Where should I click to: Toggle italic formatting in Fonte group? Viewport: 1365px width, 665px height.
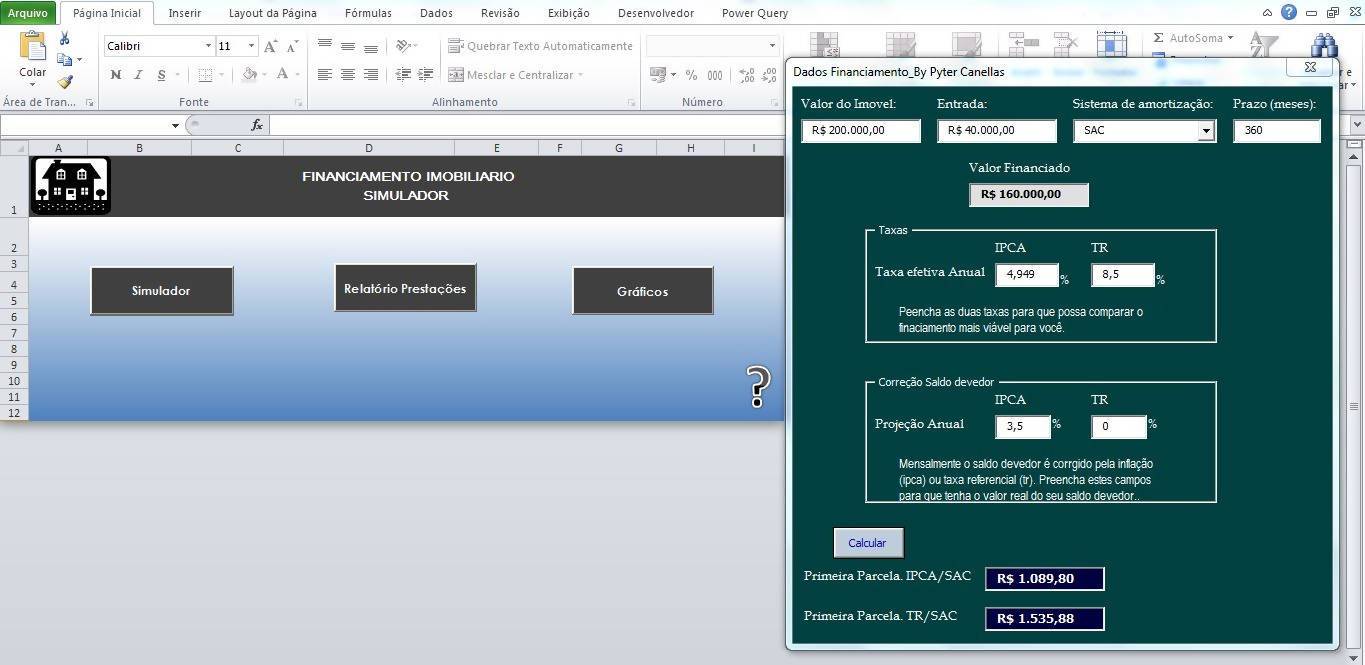pos(138,75)
